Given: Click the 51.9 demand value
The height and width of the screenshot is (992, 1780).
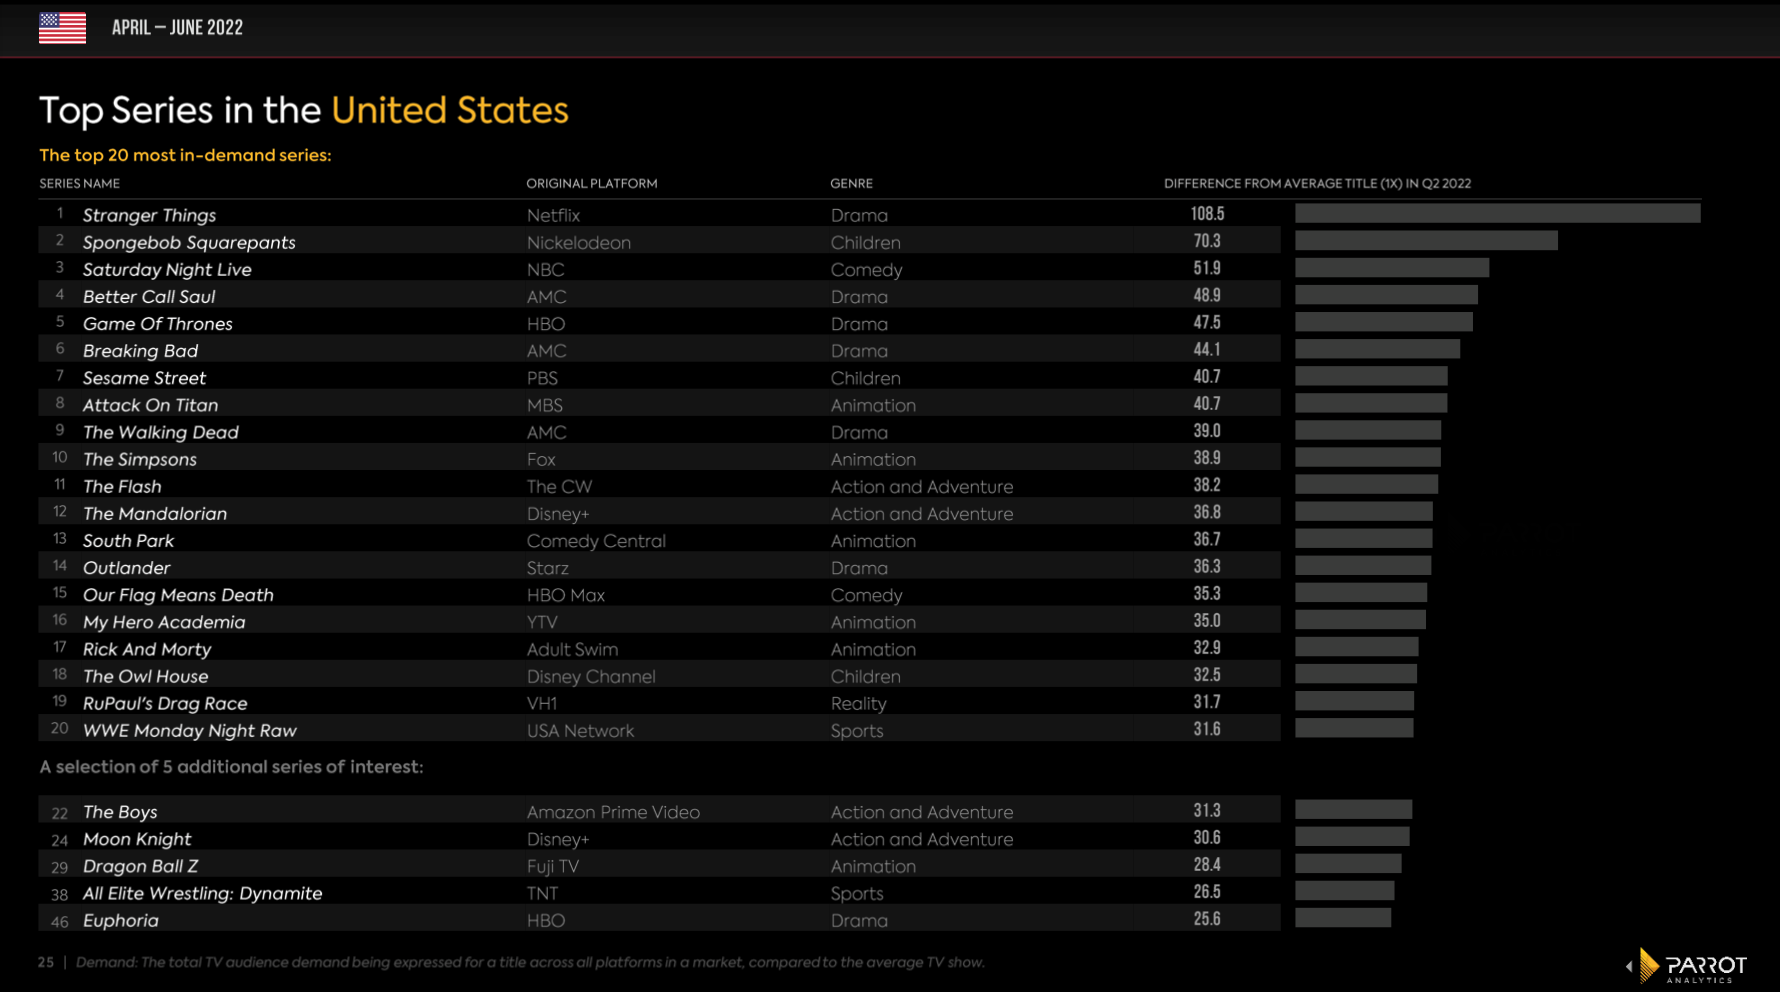Looking at the screenshot, I should click(1207, 267).
